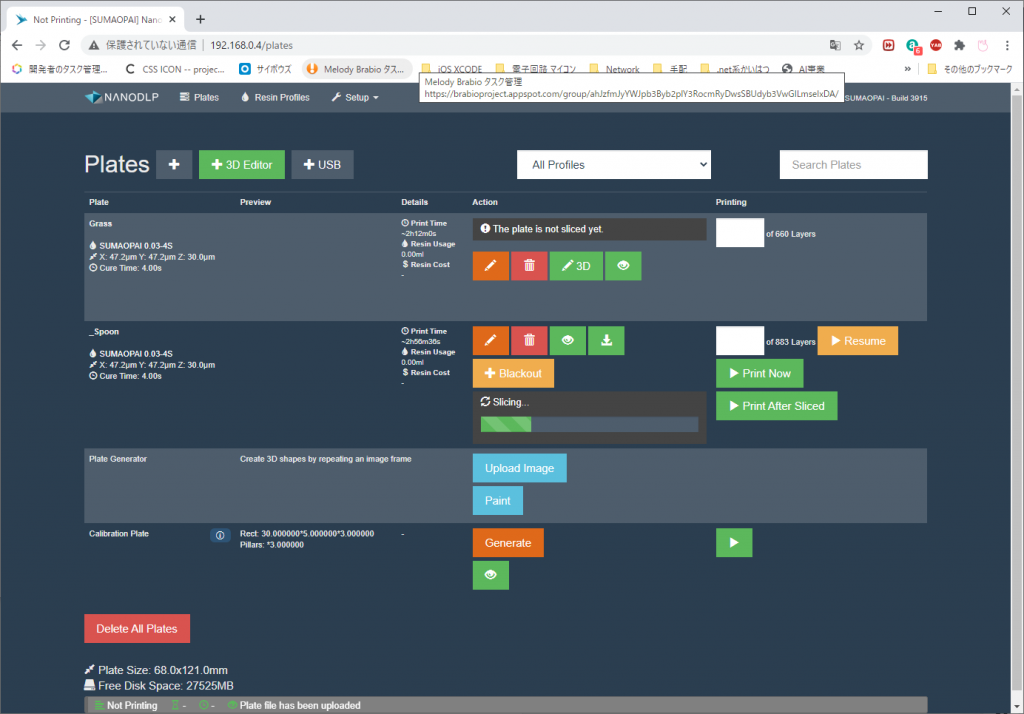The width and height of the screenshot is (1024, 714).
Task: Click the orange edit pencil for _Spoon plate
Action: tap(490, 340)
